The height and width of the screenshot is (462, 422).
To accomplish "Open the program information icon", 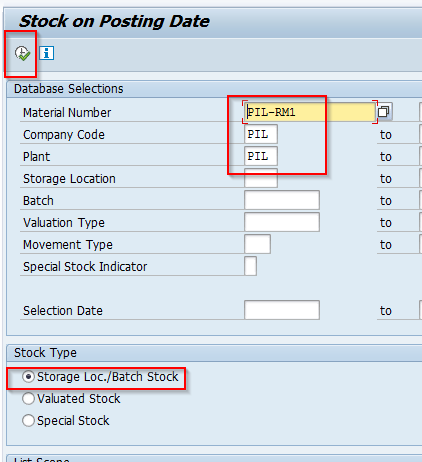I will pos(47,53).
